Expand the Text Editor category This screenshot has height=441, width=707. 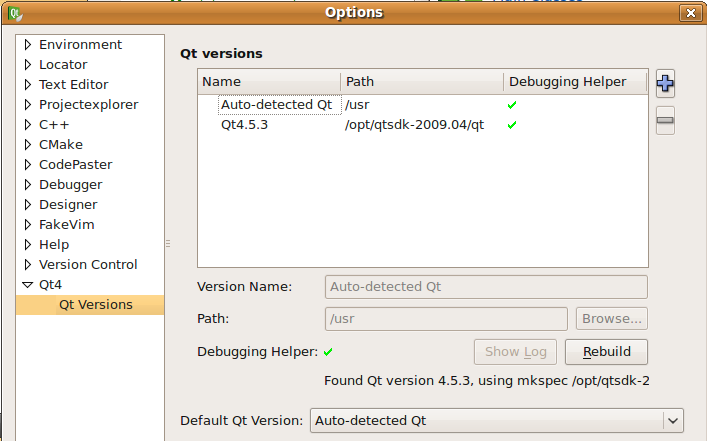point(28,85)
